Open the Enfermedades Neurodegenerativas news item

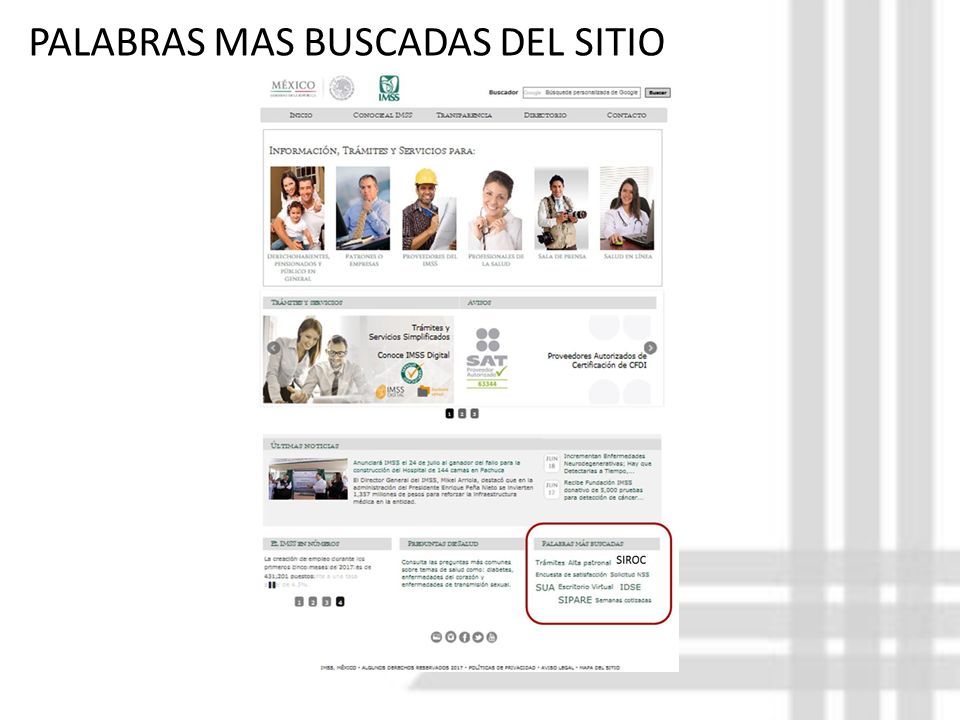pos(607,463)
